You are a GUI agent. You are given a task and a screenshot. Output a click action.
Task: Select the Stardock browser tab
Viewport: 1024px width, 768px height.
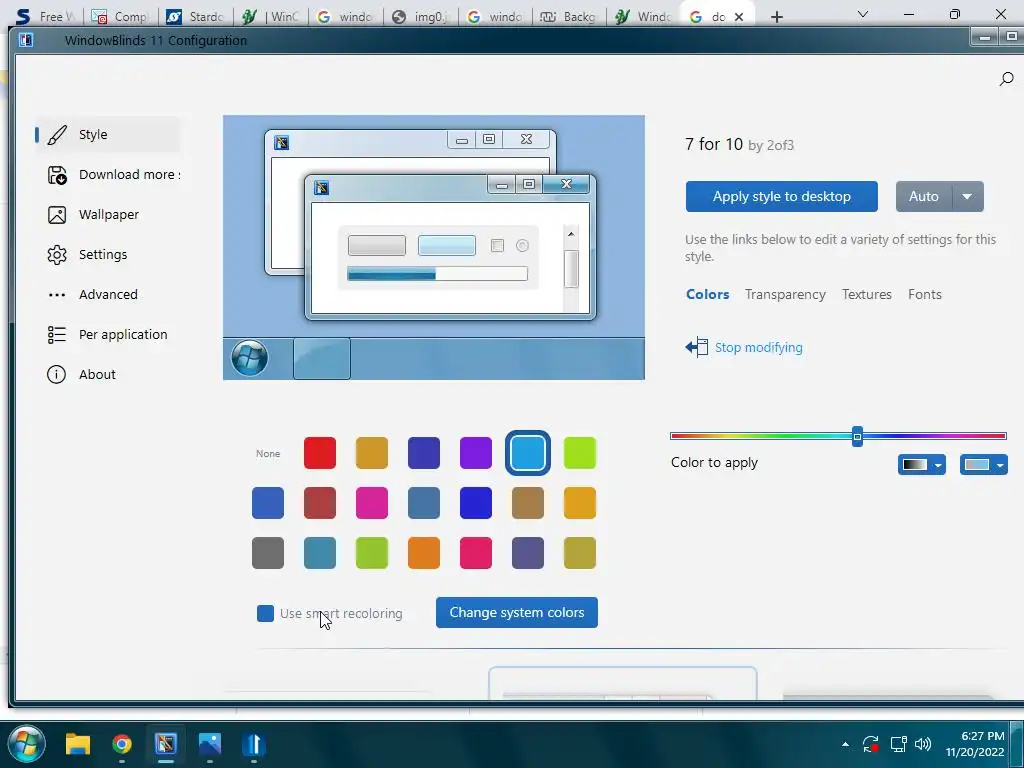[196, 17]
